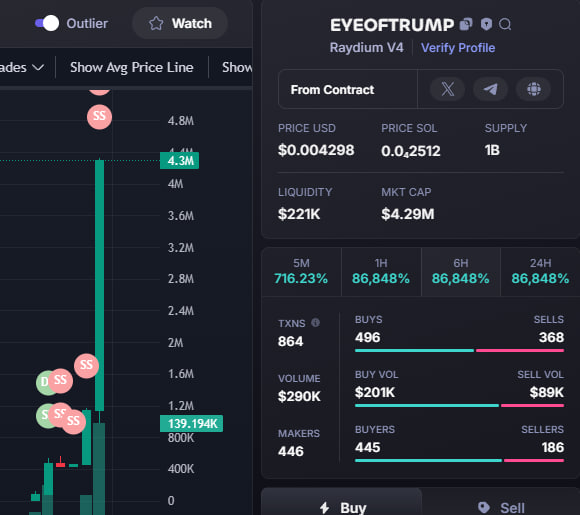580x515 pixels.
Task: Click the volume value $290K
Action: tap(299, 396)
